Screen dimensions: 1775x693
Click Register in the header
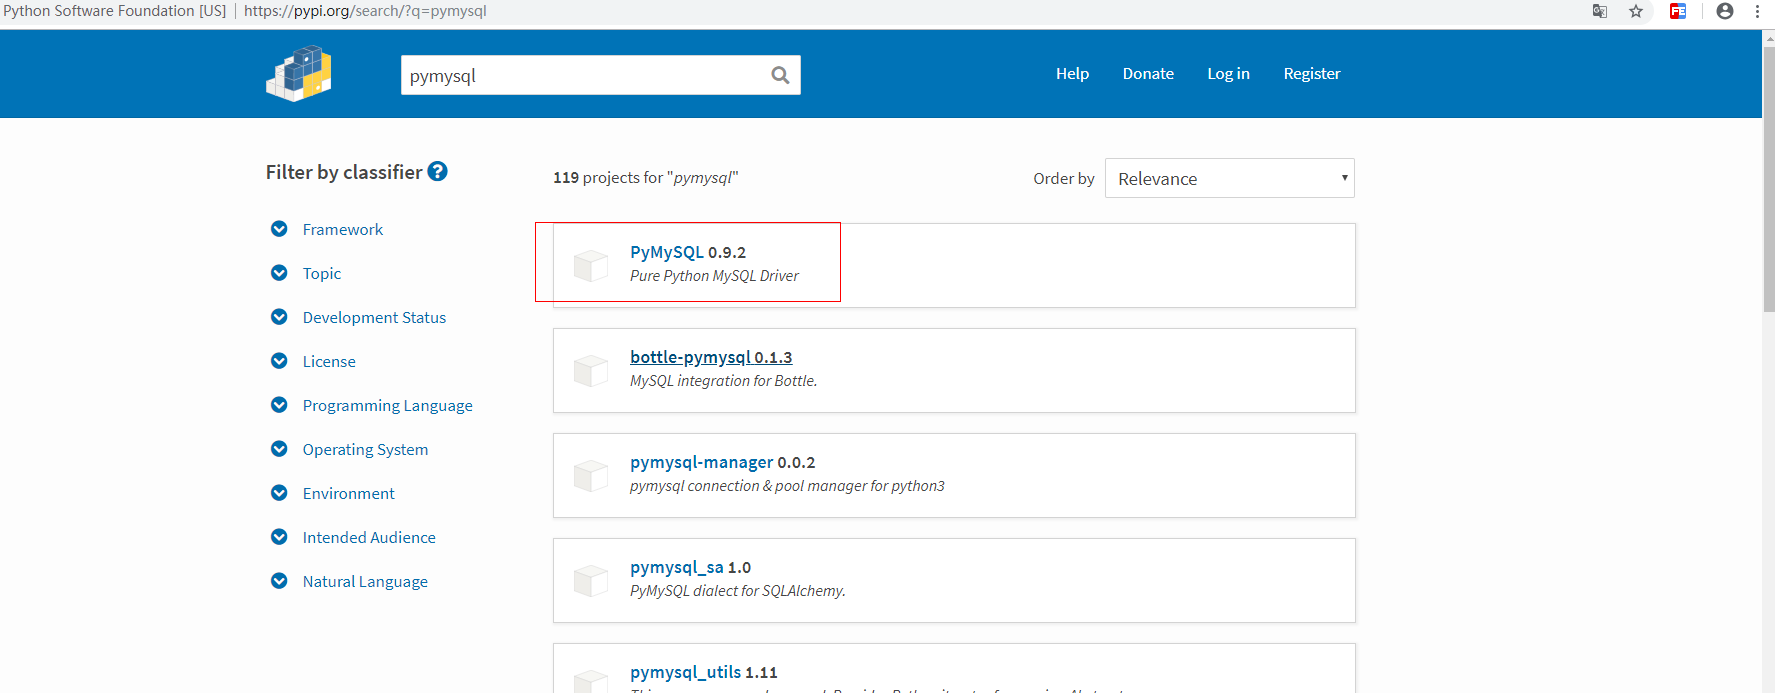[x=1312, y=74]
